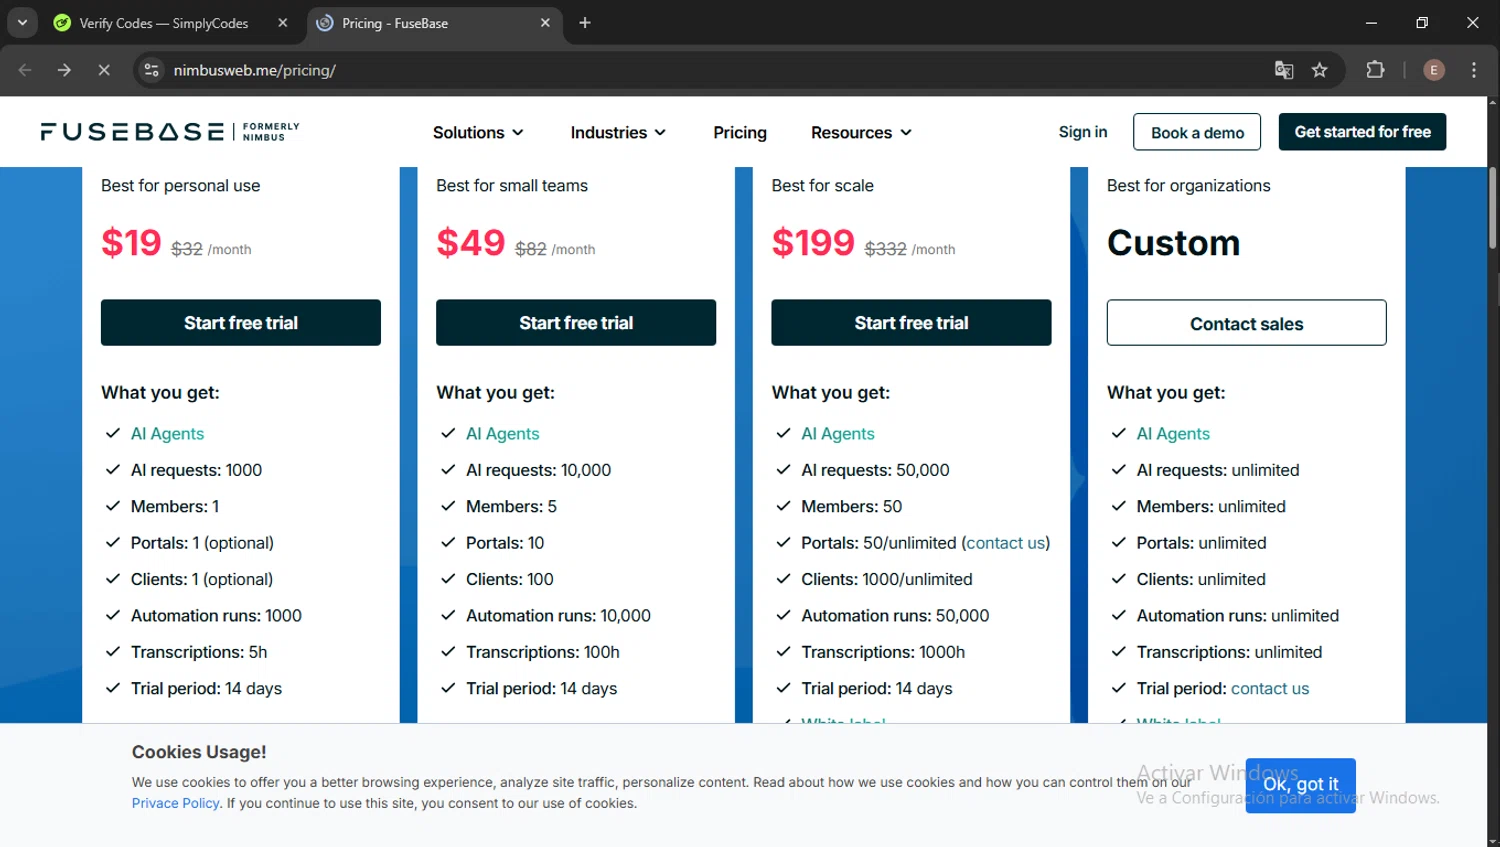Click the $199 price text
The width and height of the screenshot is (1500, 847).
(813, 242)
